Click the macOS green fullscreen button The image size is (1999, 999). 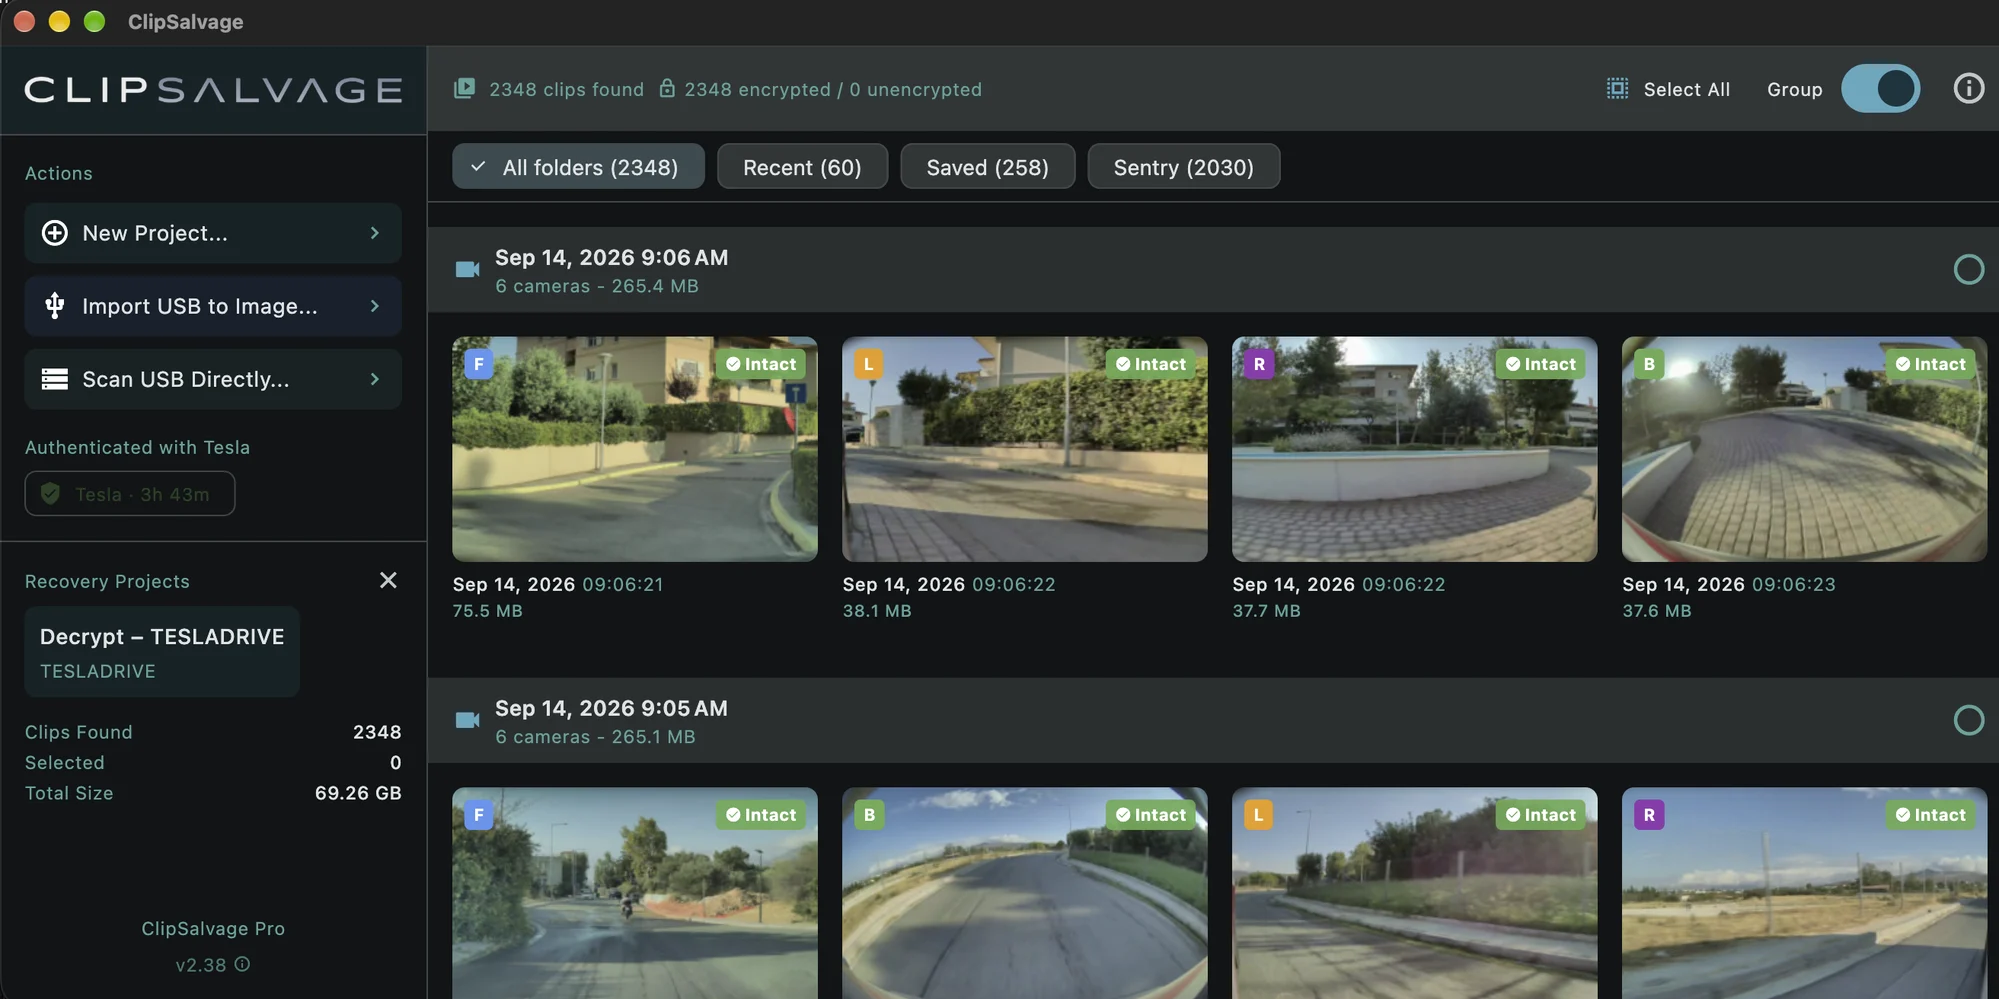pos(94,21)
